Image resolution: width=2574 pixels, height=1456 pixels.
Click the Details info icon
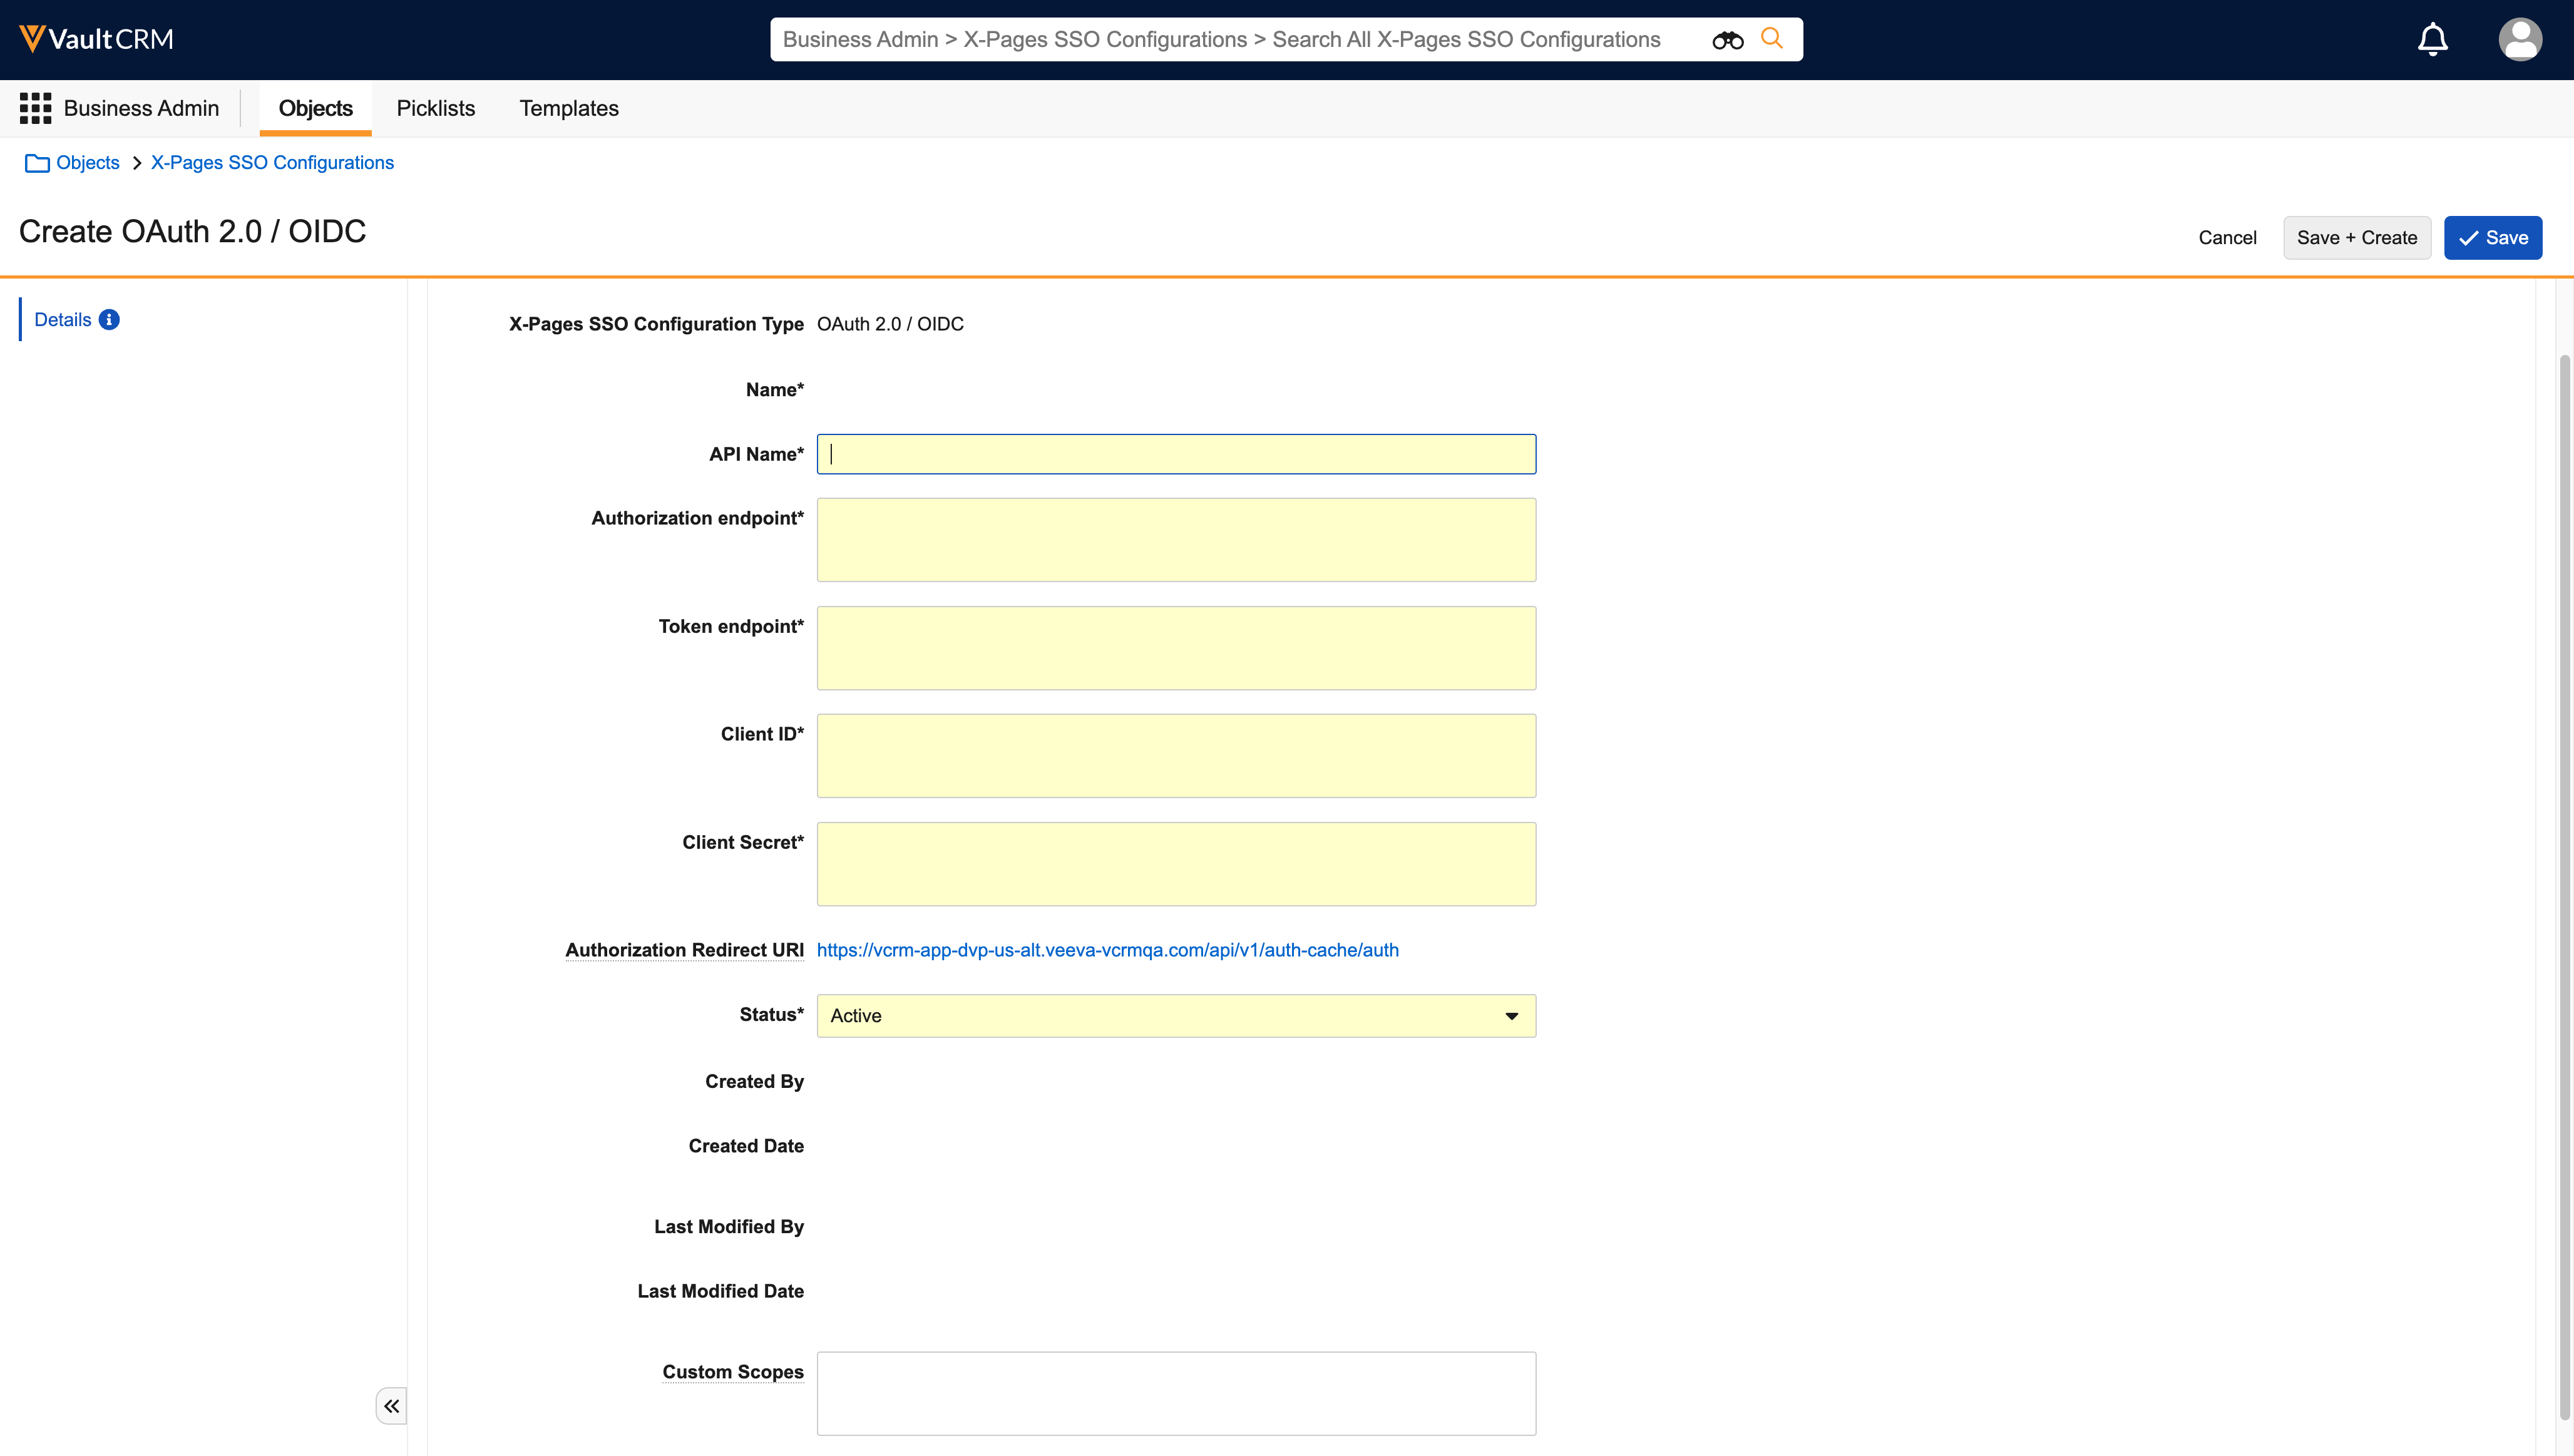coord(109,320)
